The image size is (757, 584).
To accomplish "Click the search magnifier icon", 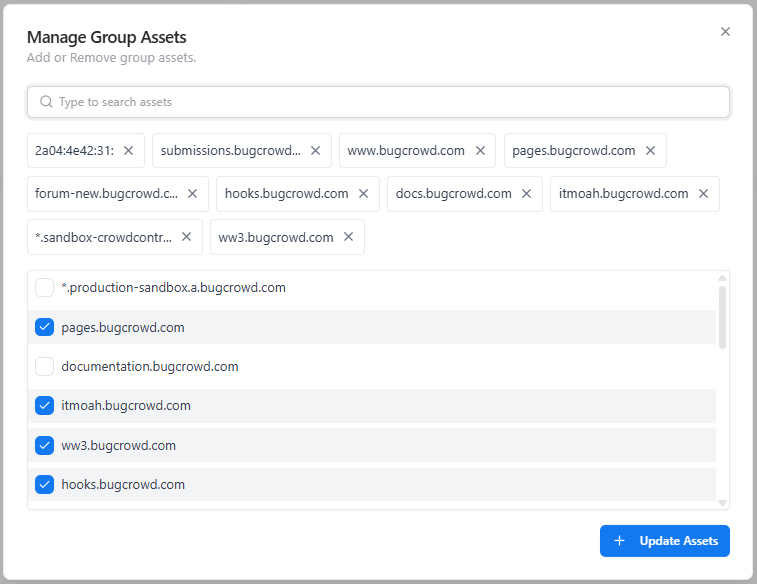I will click(46, 102).
